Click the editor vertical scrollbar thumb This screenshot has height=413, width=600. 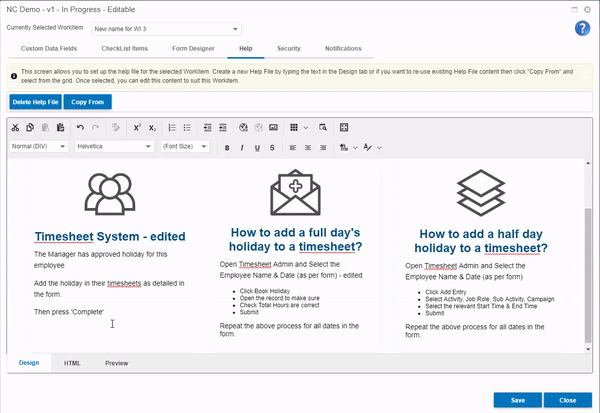588,275
